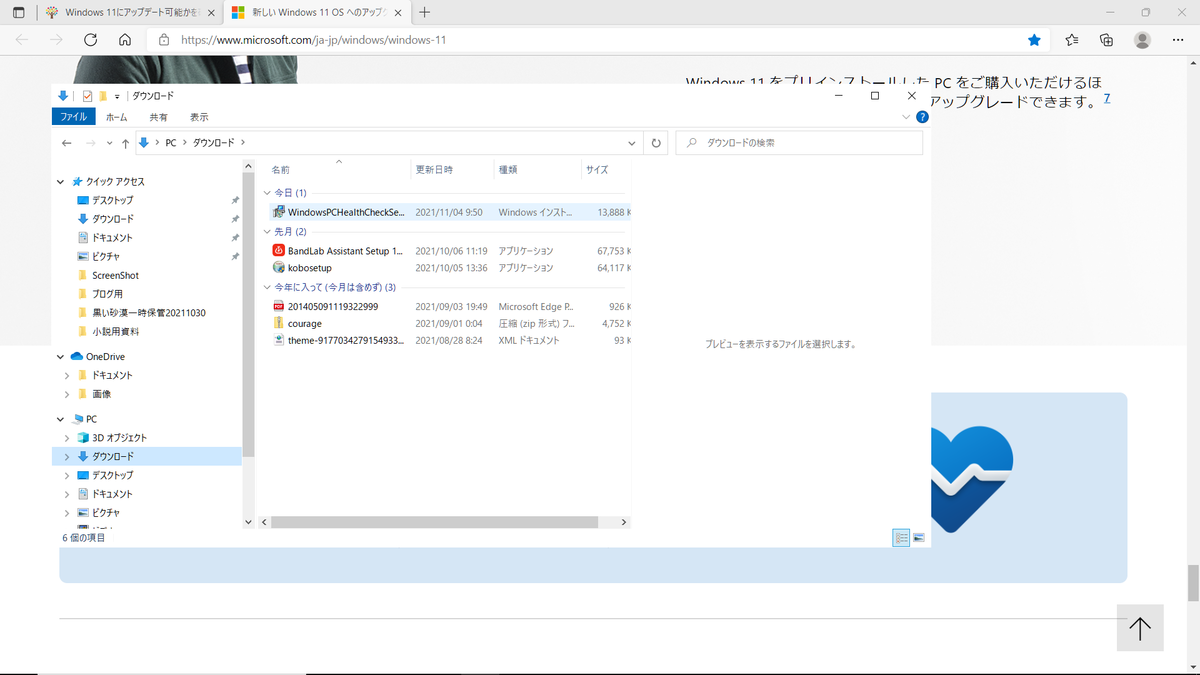Collapse the クイック アクセス tree node
1200x675 pixels.
(x=62, y=182)
